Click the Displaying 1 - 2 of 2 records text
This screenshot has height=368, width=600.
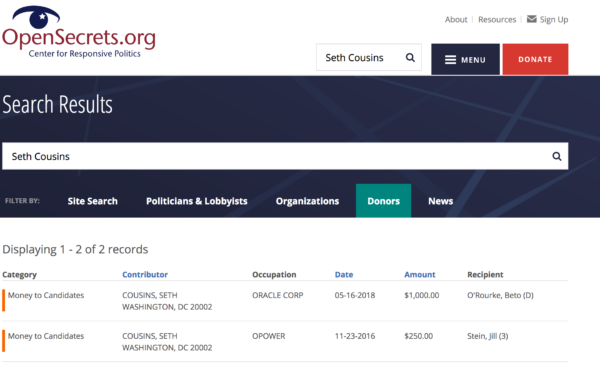75,249
